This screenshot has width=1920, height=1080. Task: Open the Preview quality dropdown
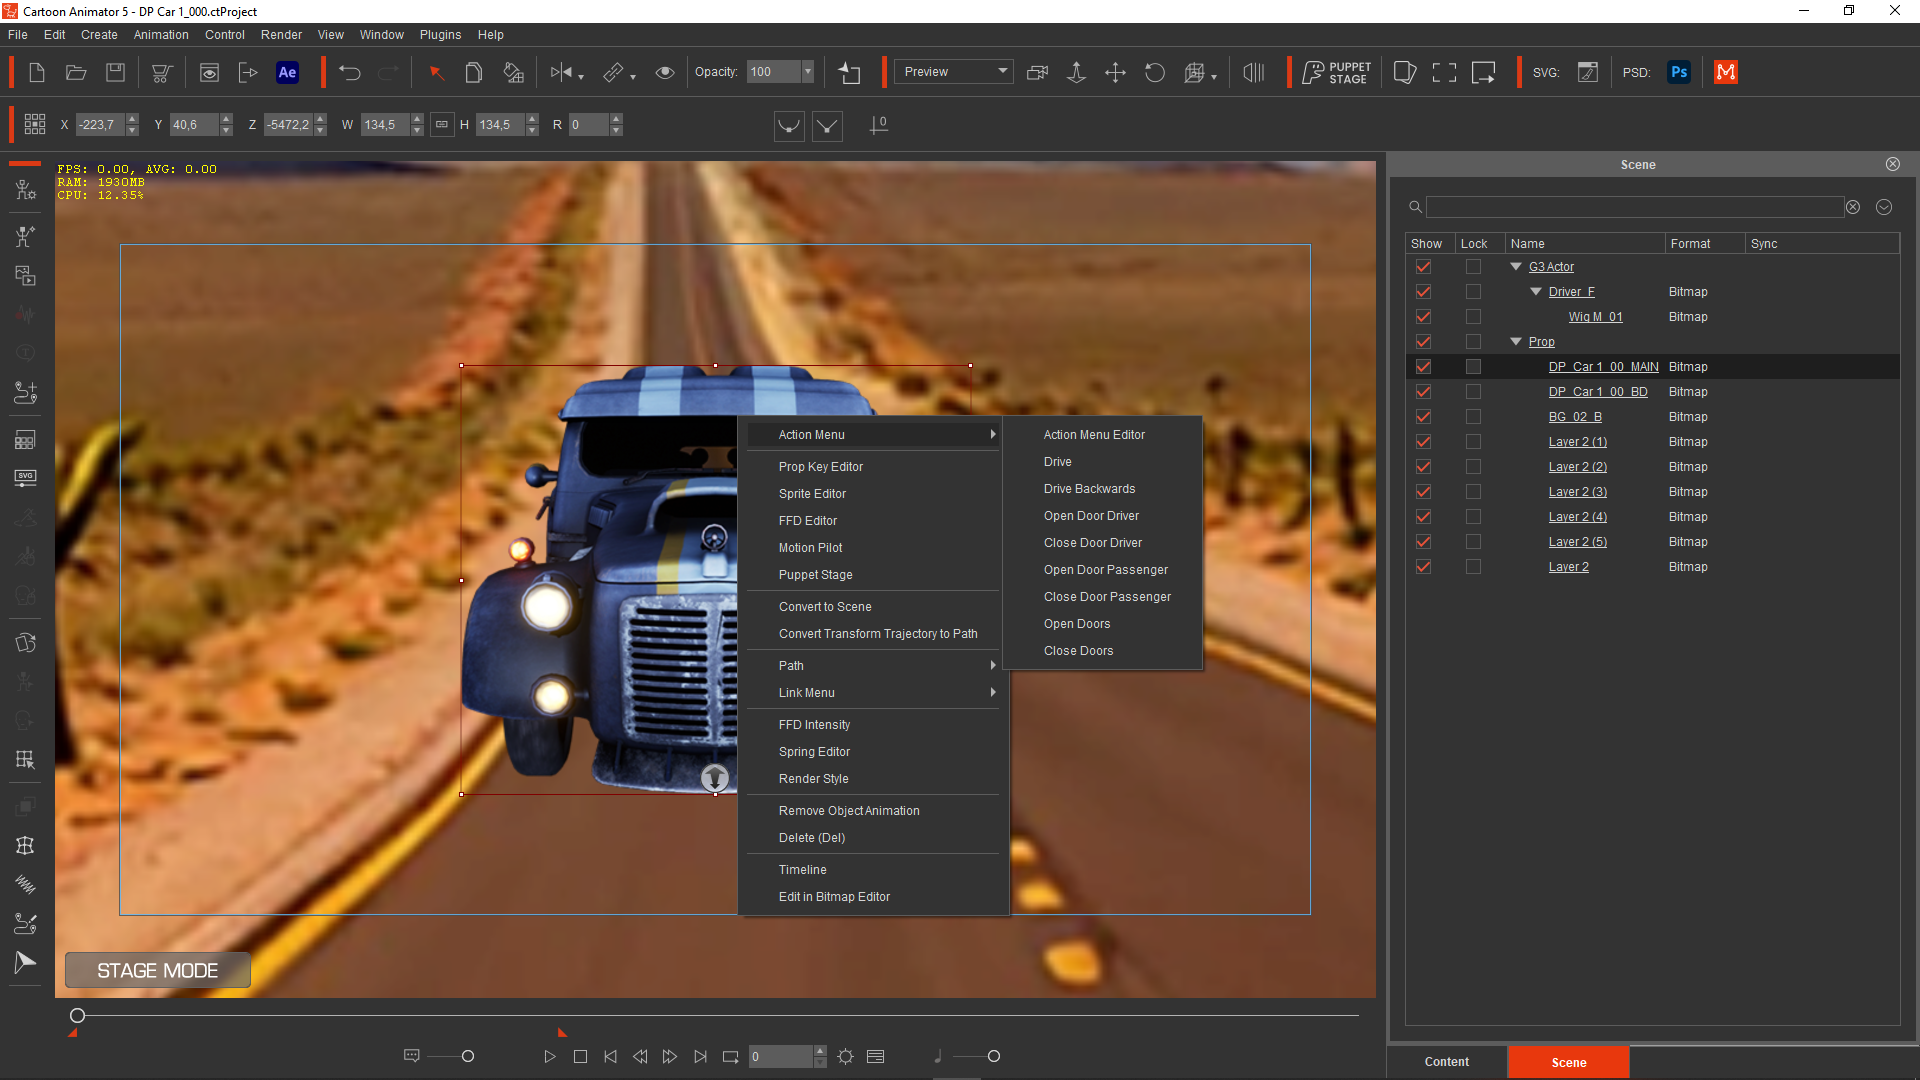[954, 72]
